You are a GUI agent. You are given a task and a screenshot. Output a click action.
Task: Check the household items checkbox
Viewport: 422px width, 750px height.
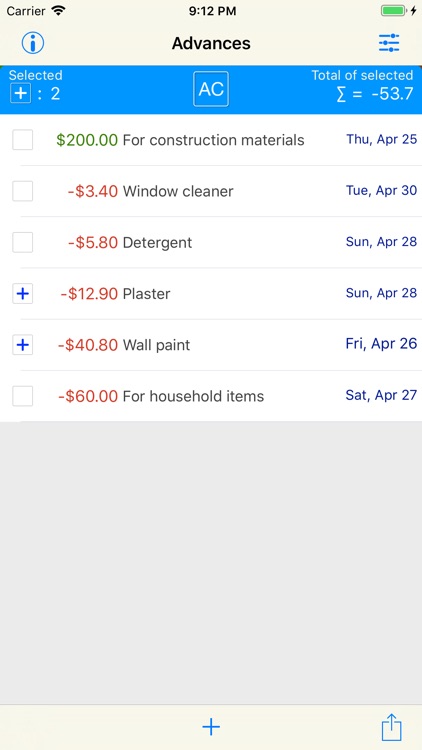[x=22, y=396]
